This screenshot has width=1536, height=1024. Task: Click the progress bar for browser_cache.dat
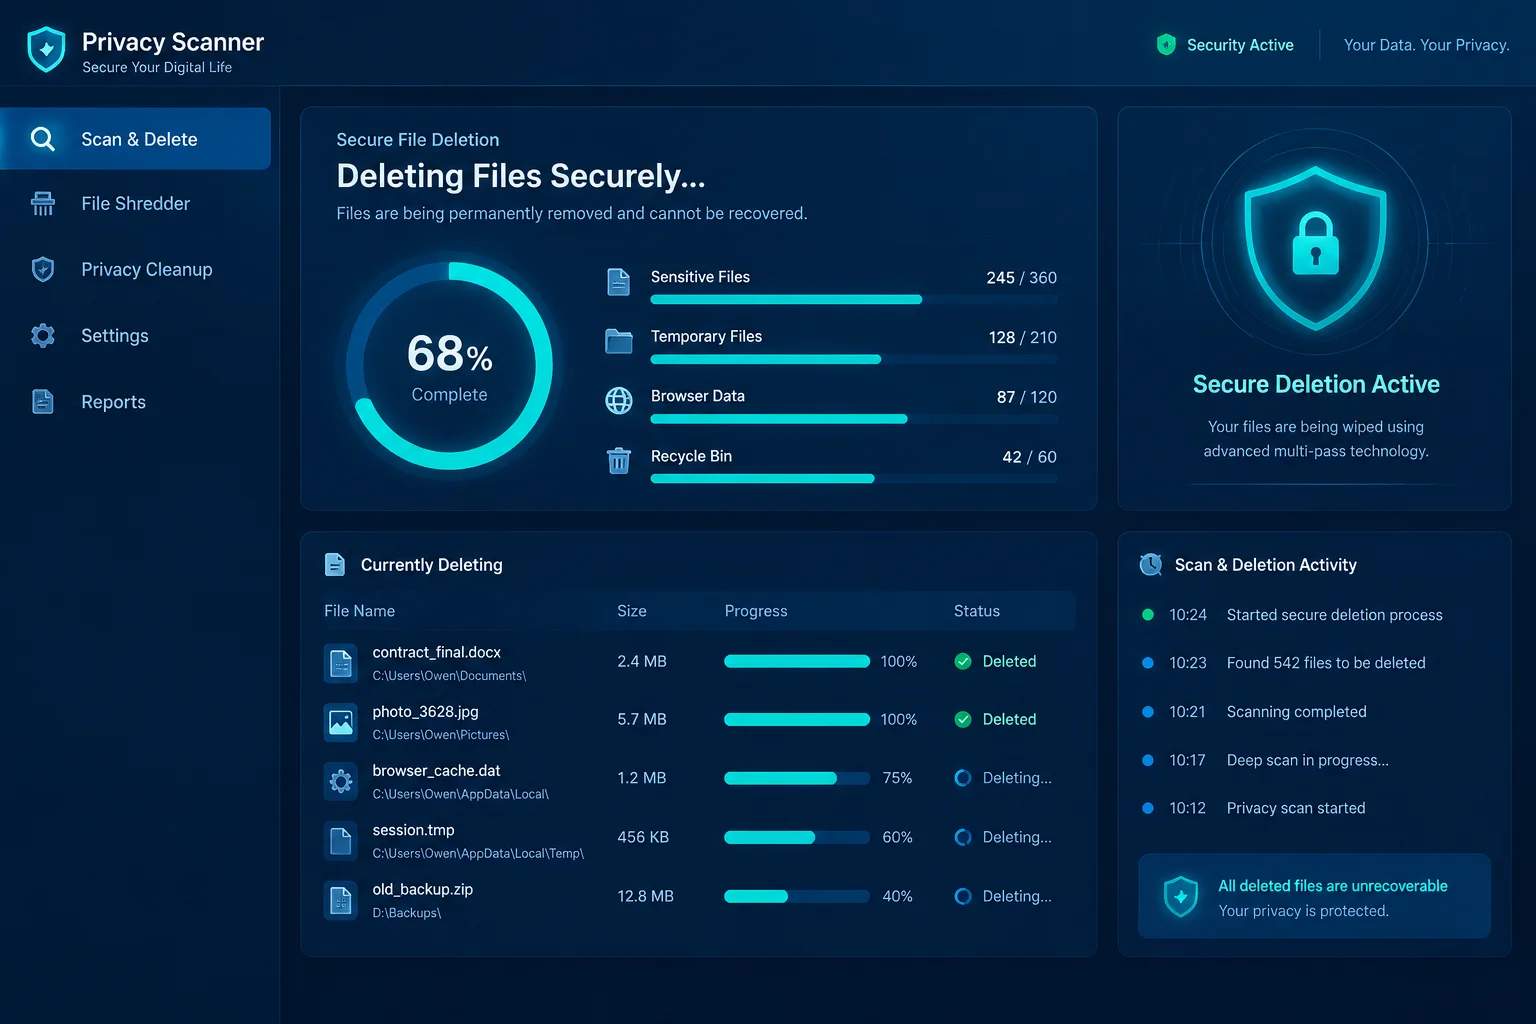coord(797,778)
